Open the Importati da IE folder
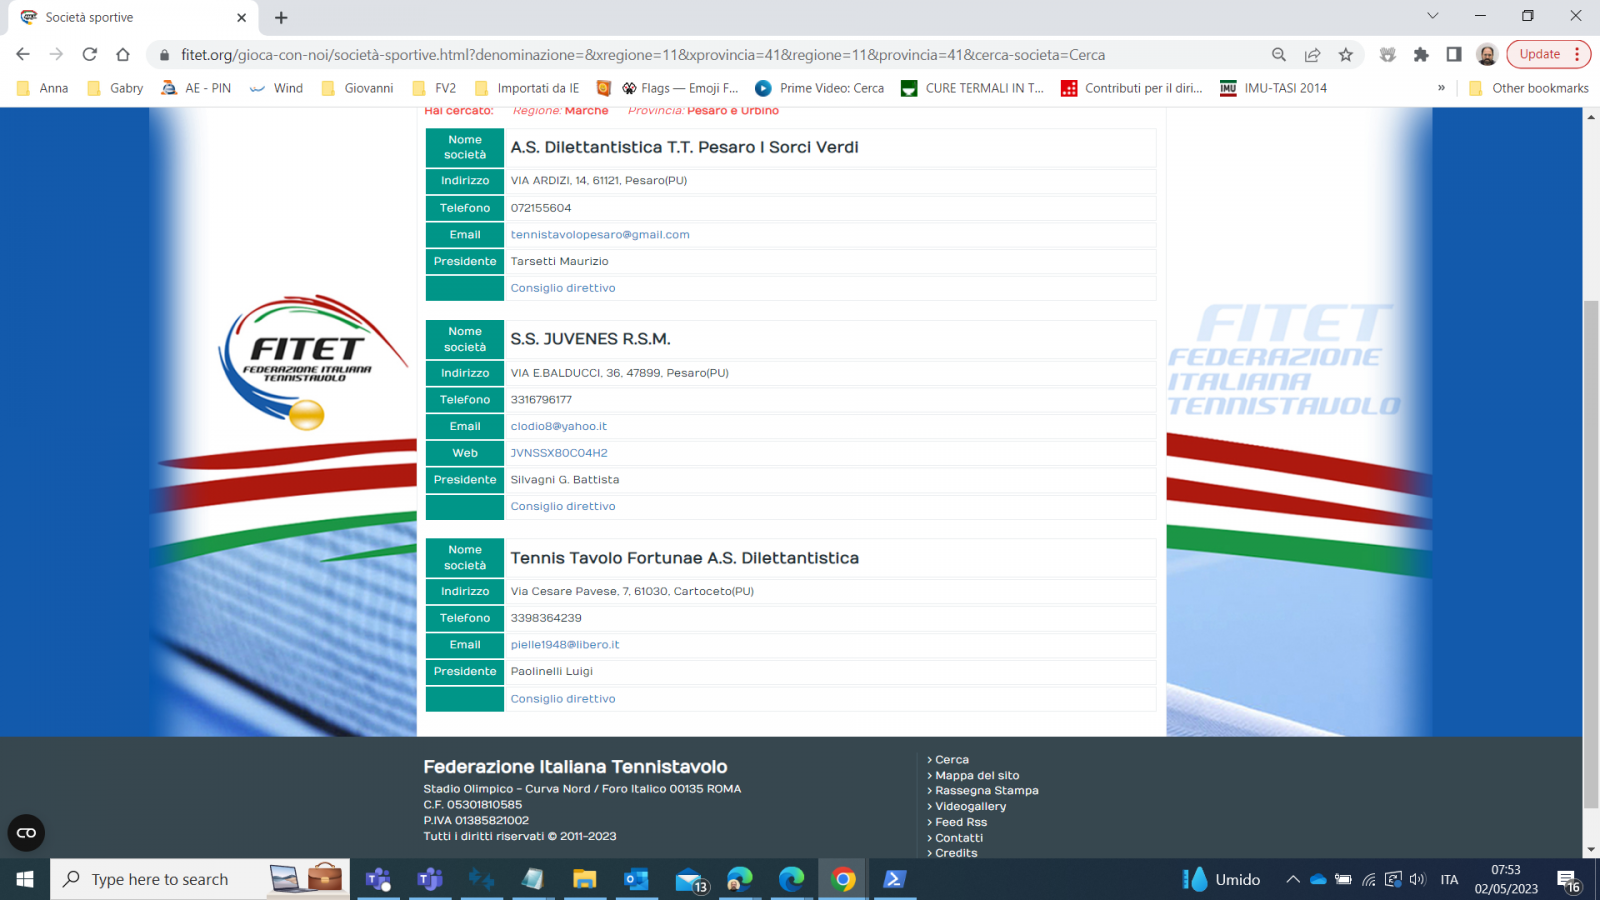 click(x=527, y=88)
